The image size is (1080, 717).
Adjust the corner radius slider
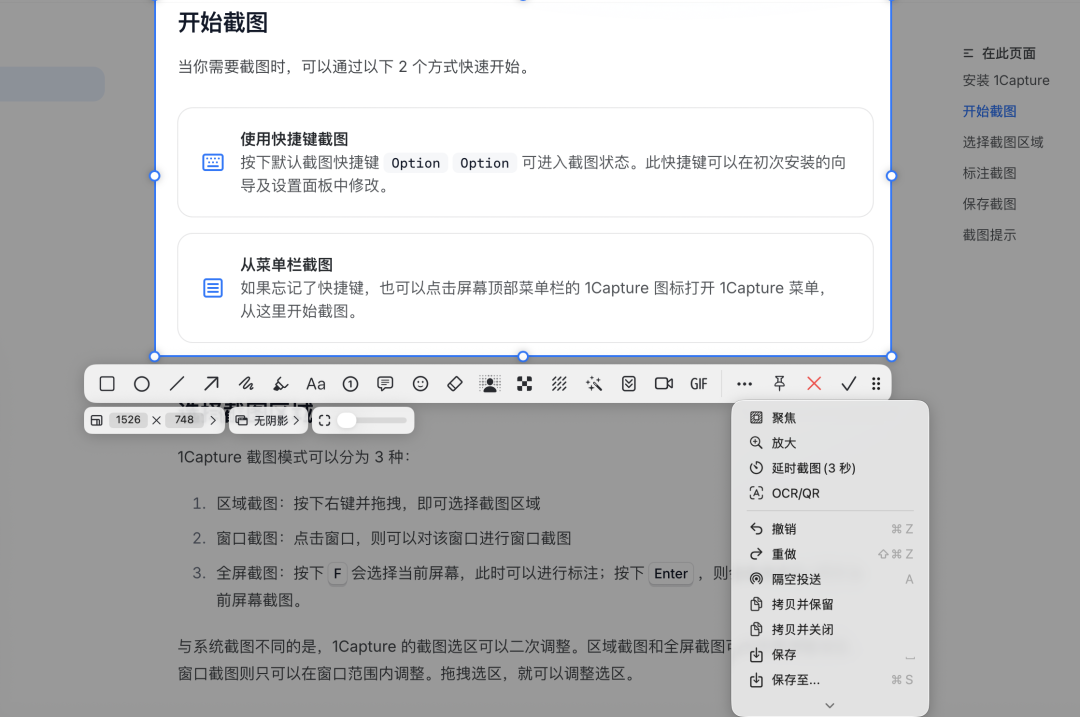pos(373,420)
